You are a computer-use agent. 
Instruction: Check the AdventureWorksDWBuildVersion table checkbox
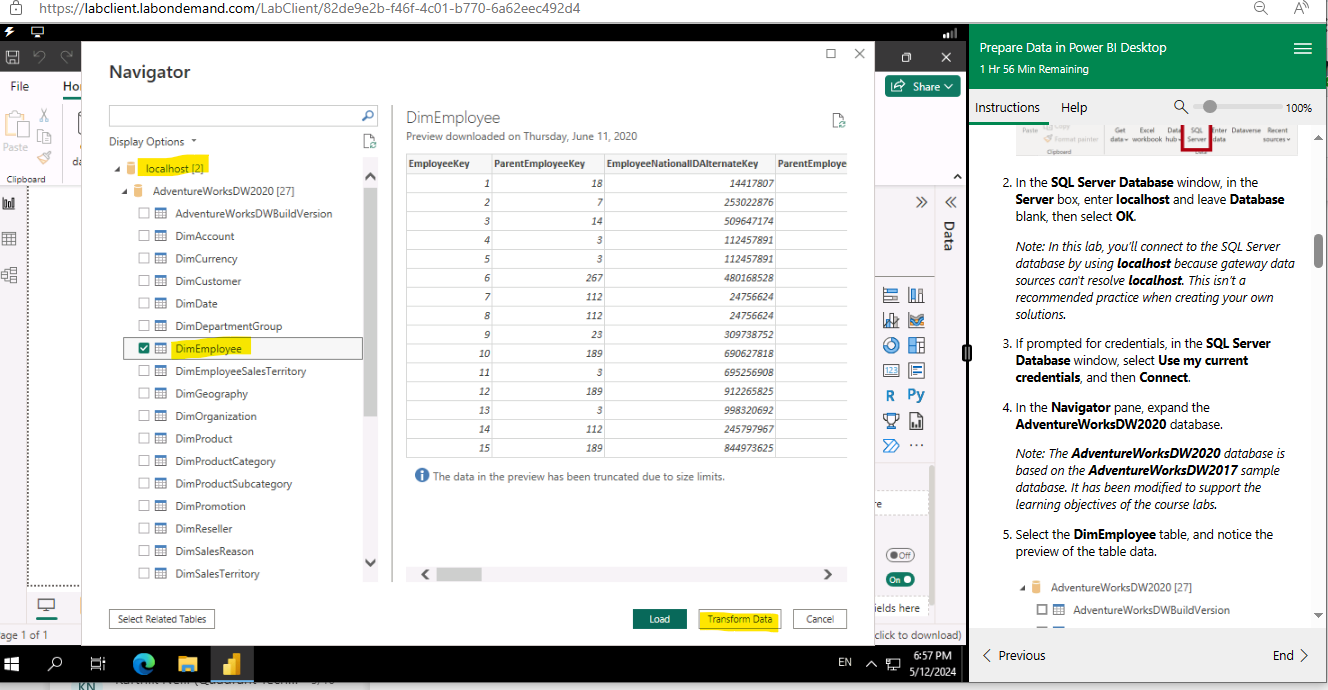[x=144, y=213]
